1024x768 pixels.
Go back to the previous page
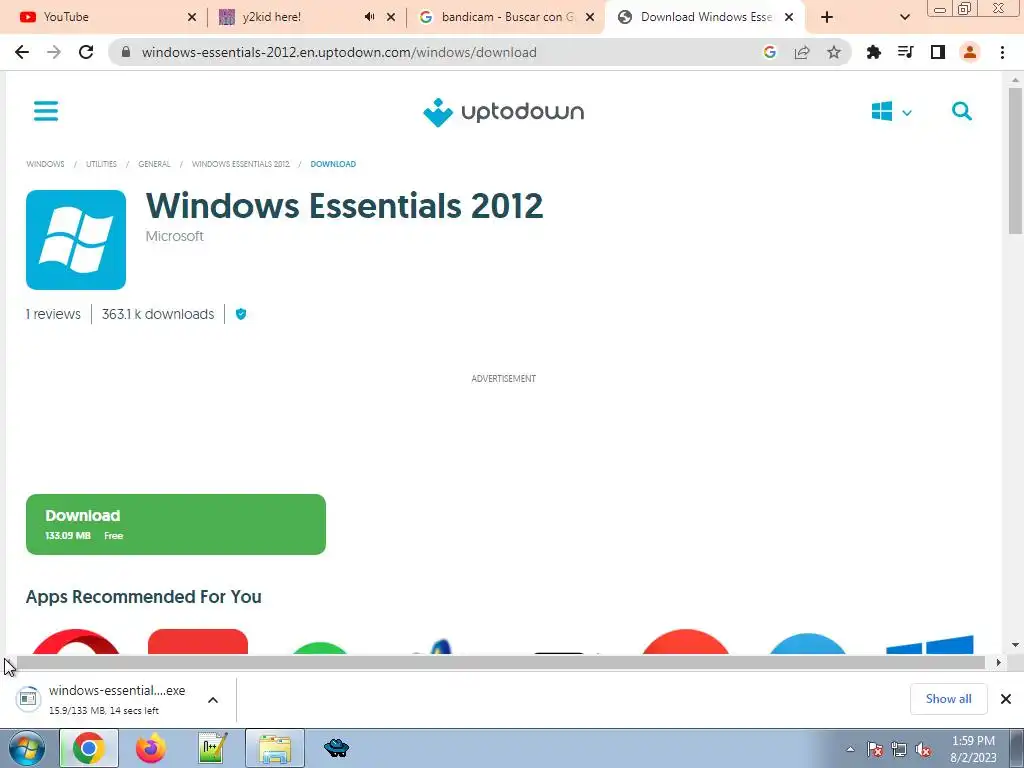click(x=22, y=52)
